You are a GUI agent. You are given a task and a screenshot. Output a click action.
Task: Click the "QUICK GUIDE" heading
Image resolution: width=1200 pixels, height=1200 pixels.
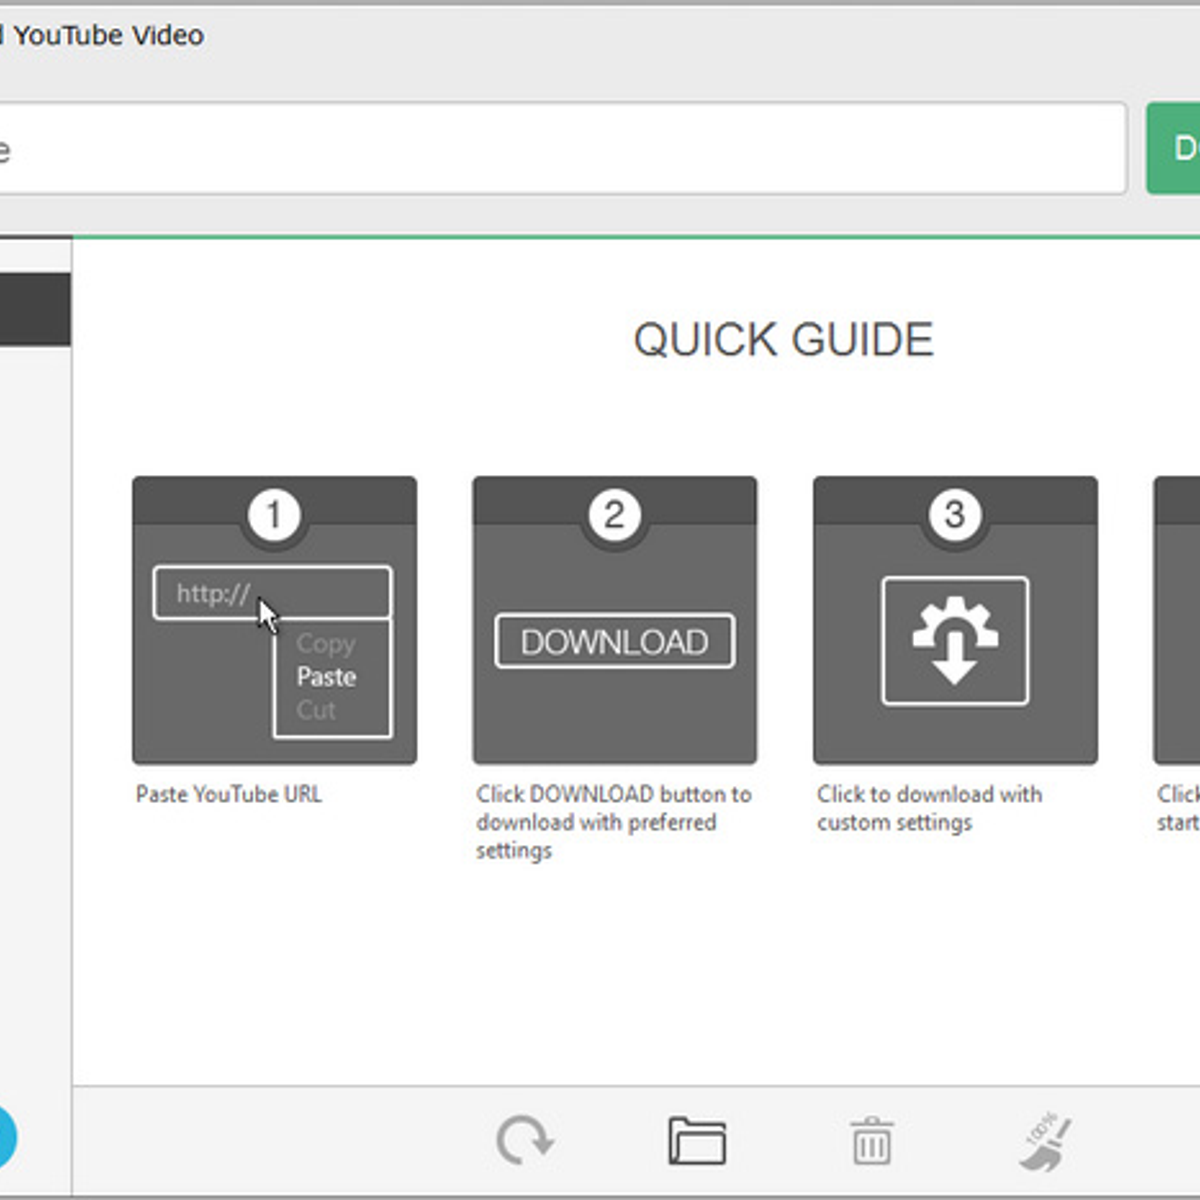pos(784,340)
